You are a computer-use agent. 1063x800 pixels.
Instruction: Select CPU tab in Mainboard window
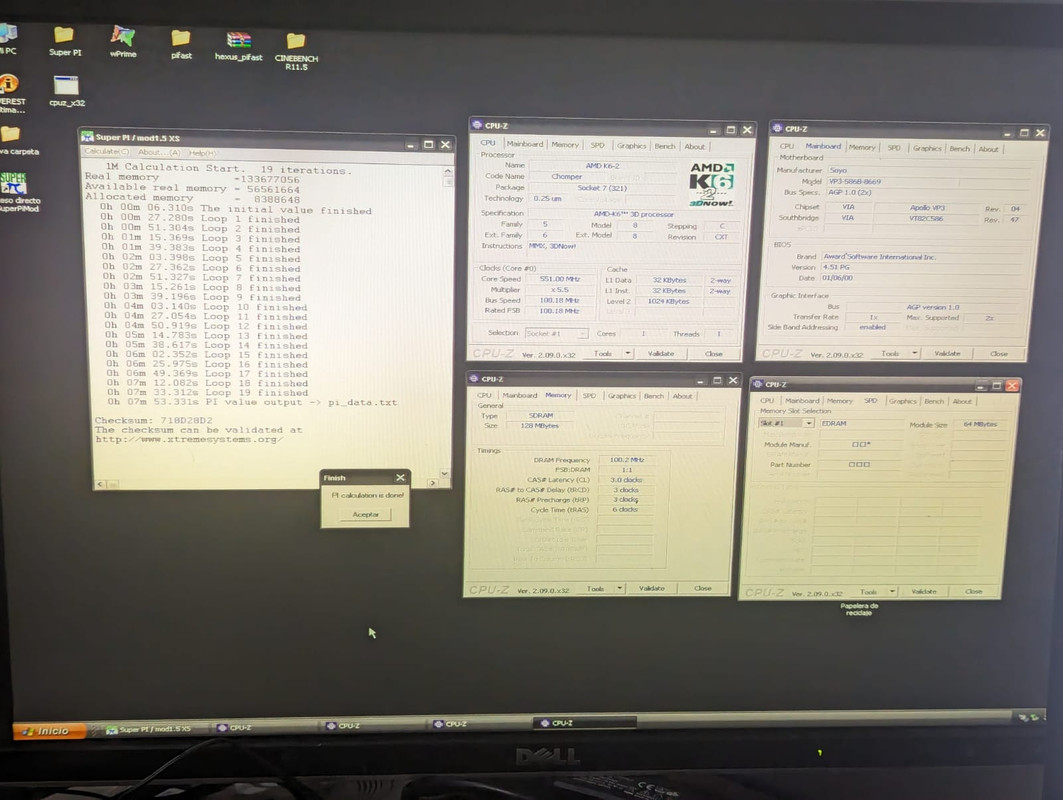[786, 146]
